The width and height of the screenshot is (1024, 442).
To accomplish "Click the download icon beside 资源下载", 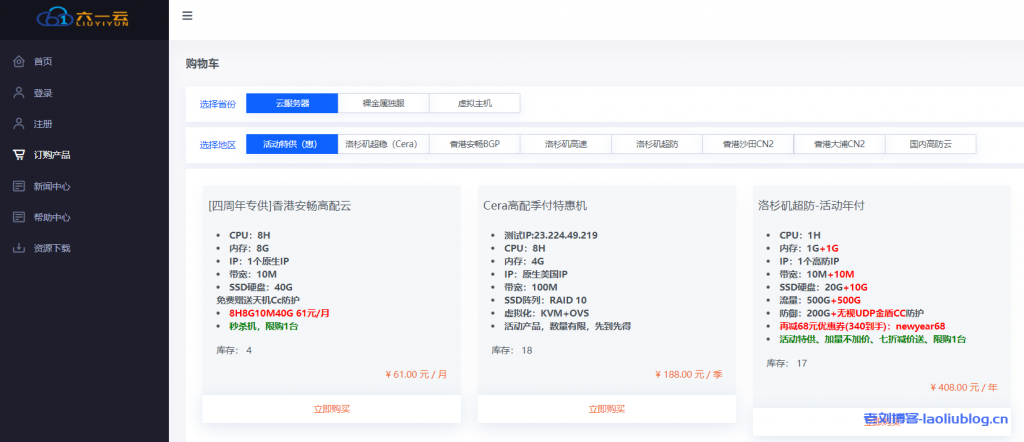I will (x=19, y=248).
